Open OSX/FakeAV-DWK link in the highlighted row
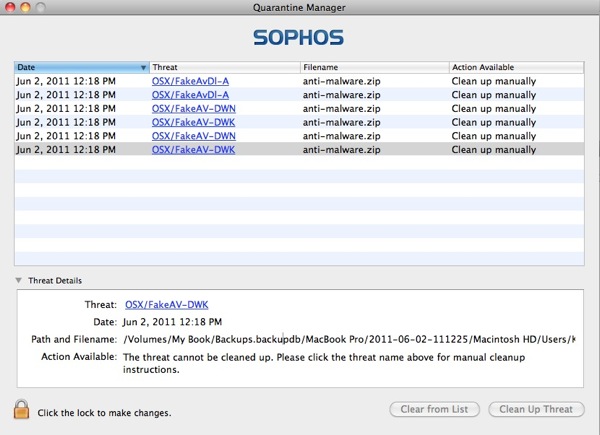Screen dimensions: 600x435 pos(193,150)
